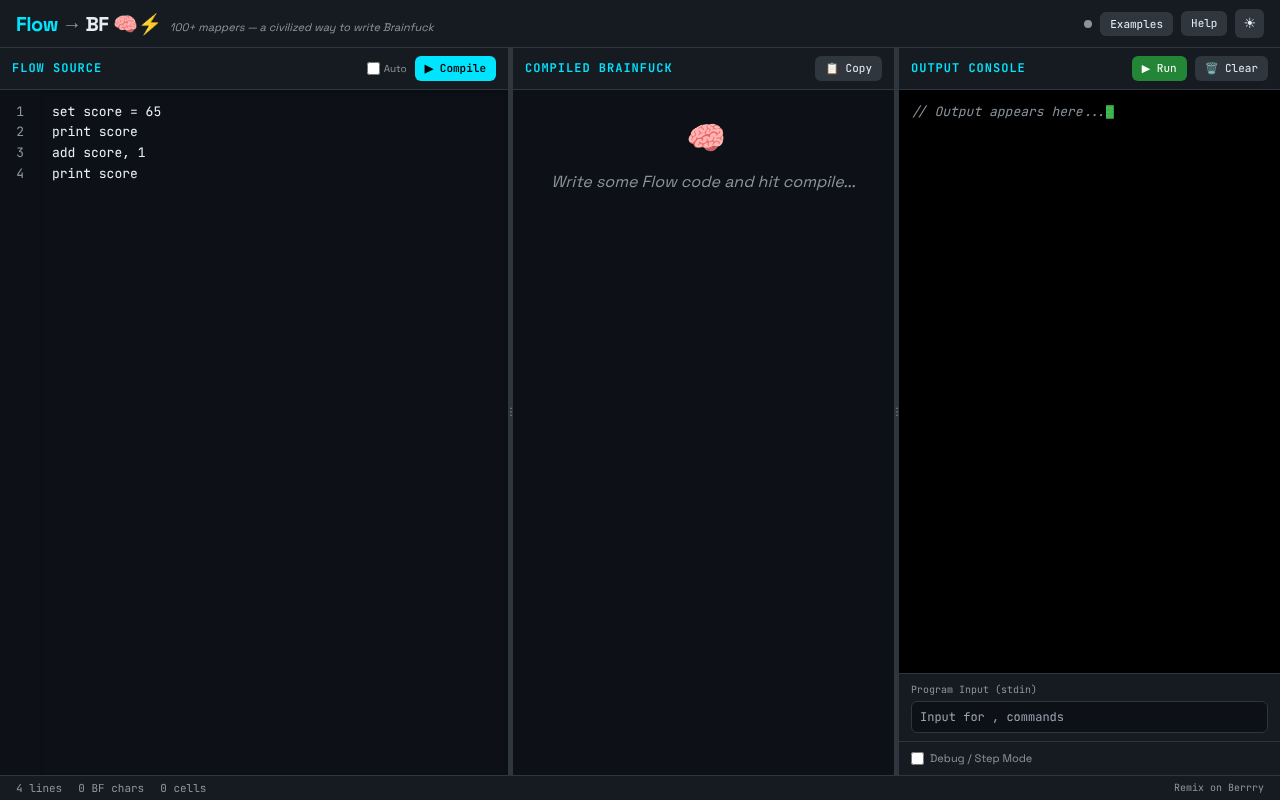Click the 'Program Input (stdin)' label

pyautogui.click(x=974, y=689)
